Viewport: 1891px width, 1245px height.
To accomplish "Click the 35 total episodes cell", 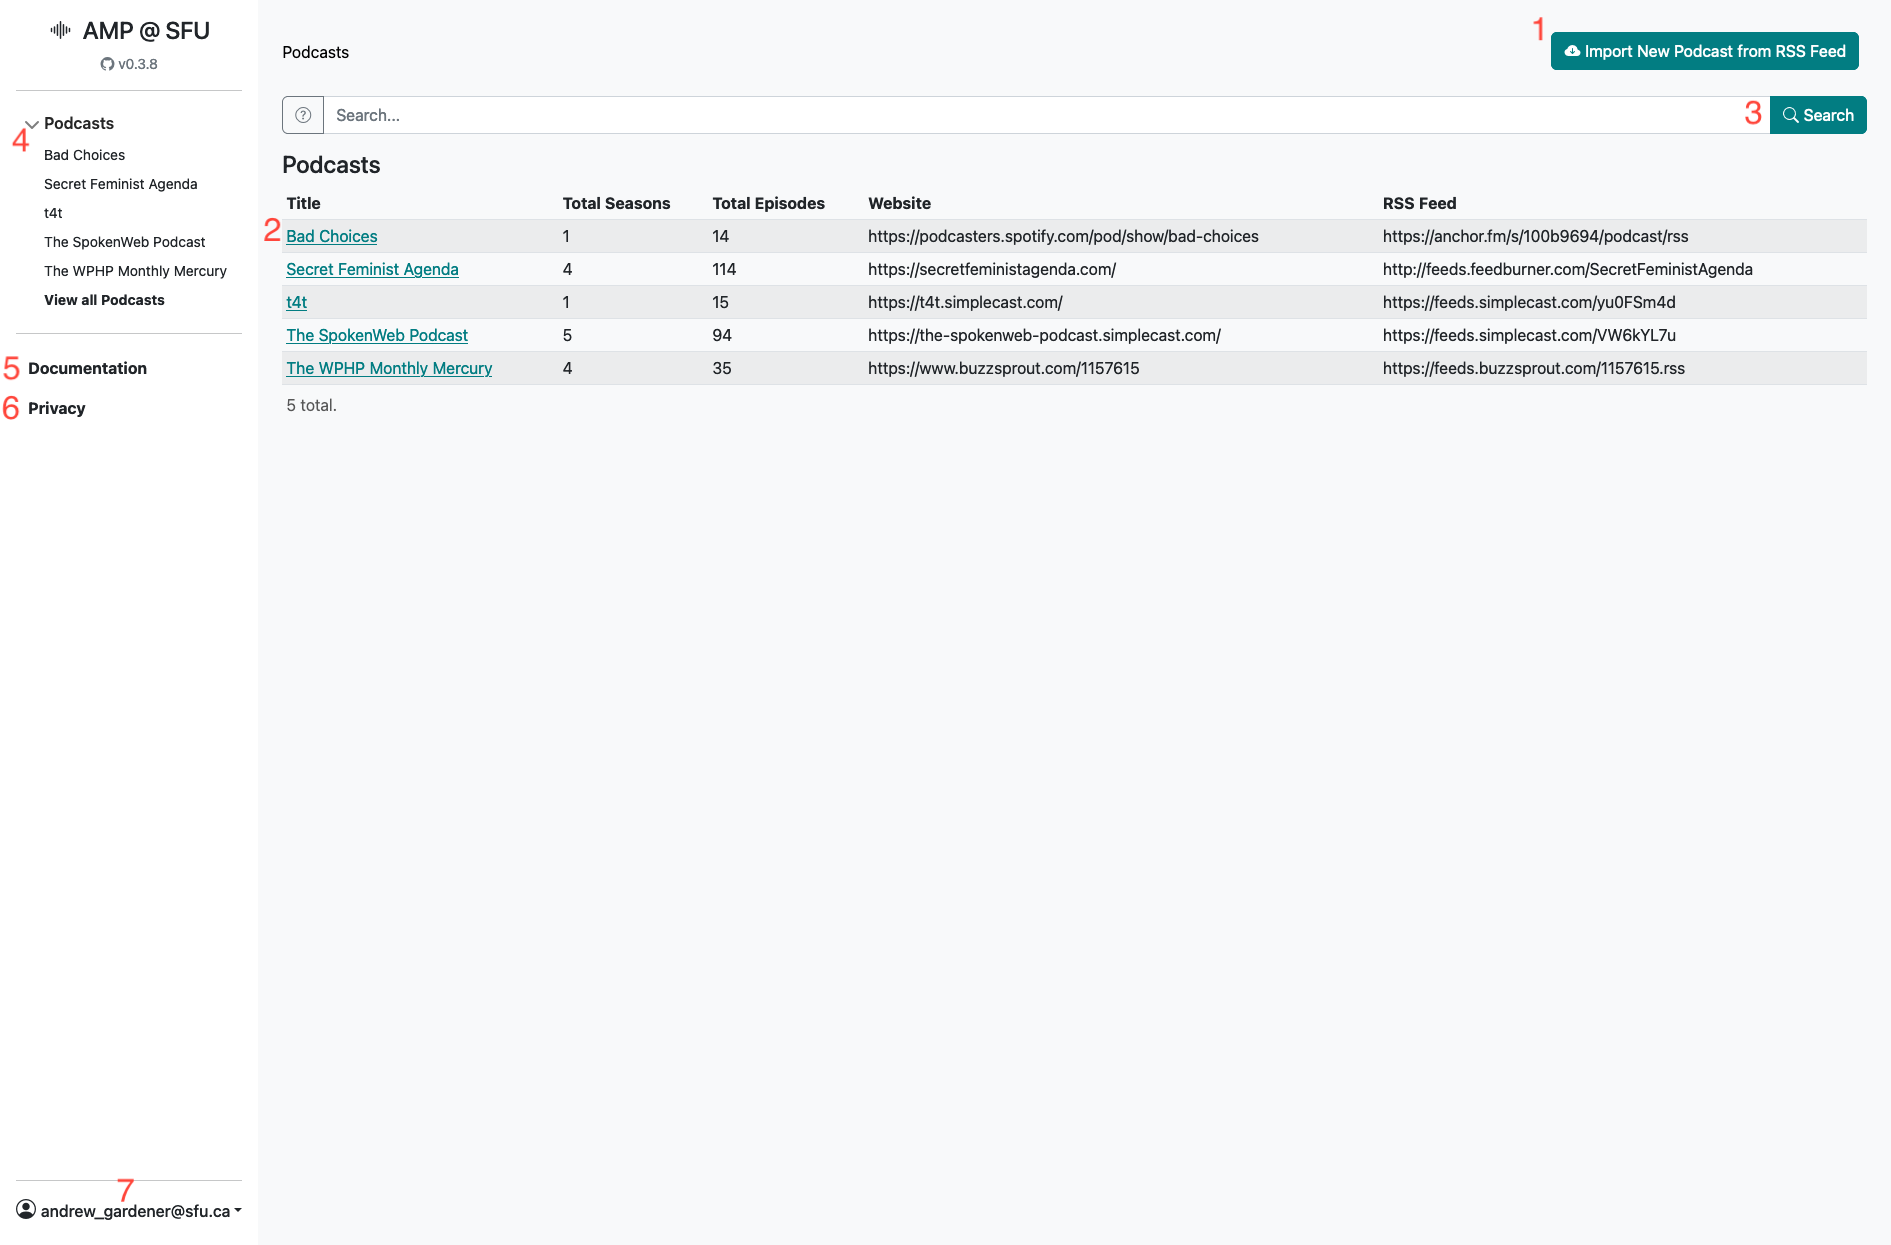I will pyautogui.click(x=722, y=368).
